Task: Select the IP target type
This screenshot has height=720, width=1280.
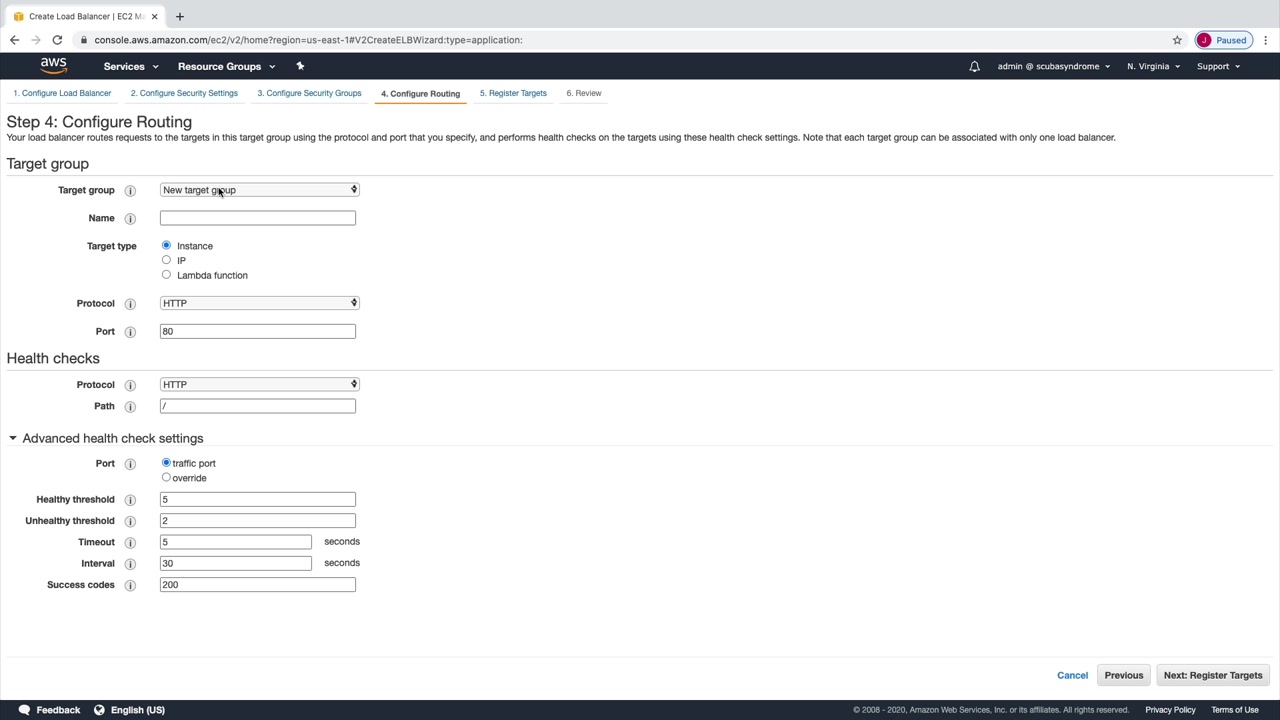Action: [166, 260]
